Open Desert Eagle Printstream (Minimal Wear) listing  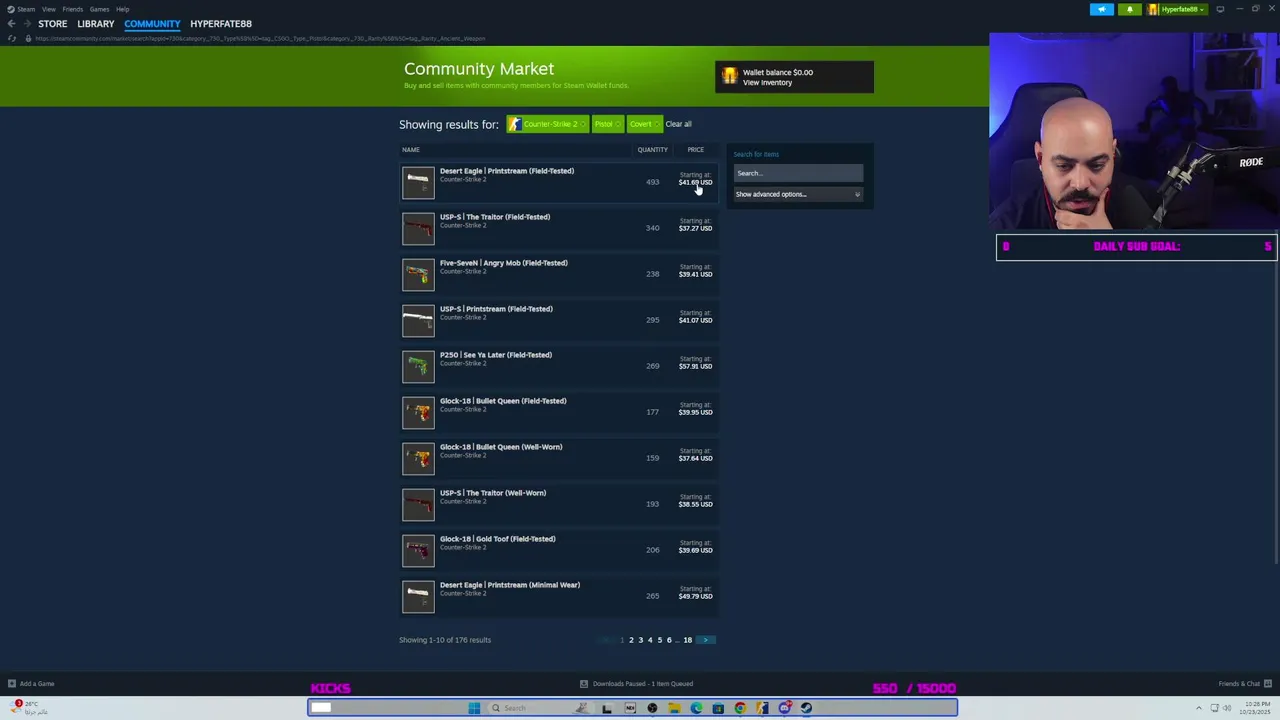point(558,596)
